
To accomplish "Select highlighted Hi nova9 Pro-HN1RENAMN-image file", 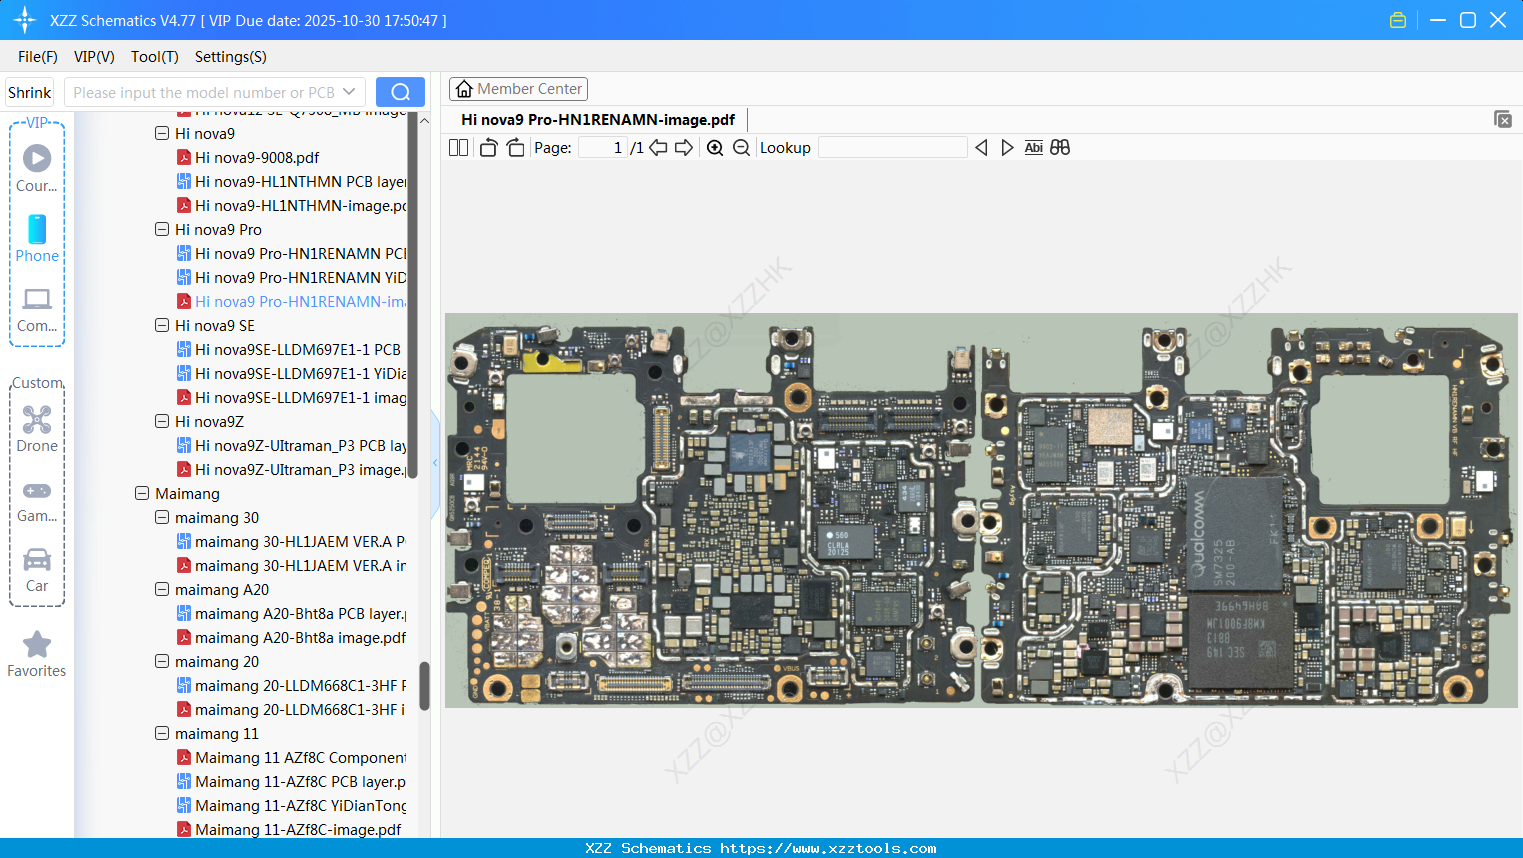I will click(291, 301).
